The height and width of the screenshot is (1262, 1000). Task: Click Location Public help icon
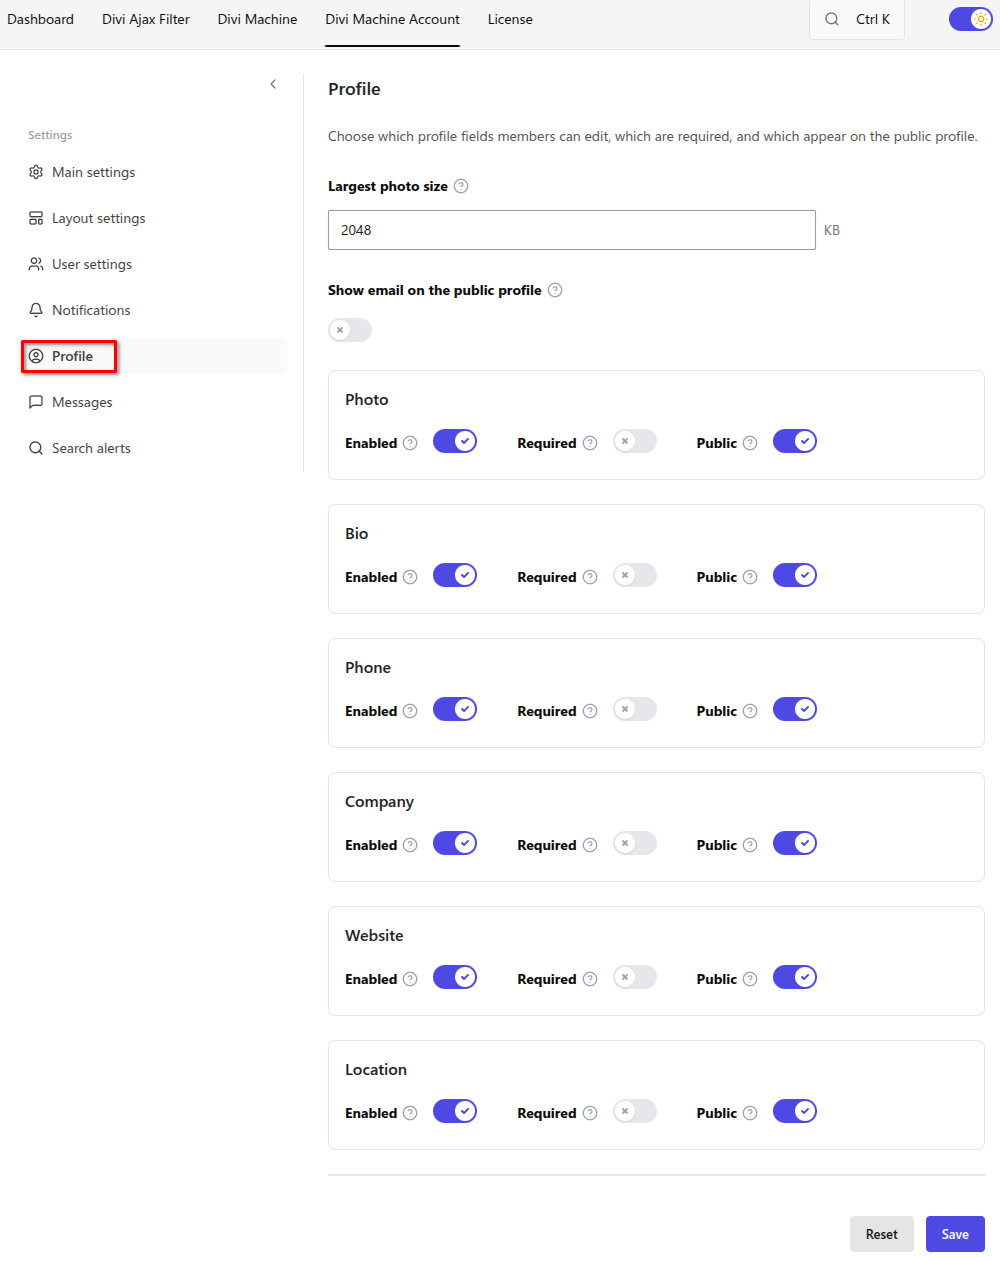click(x=750, y=1113)
